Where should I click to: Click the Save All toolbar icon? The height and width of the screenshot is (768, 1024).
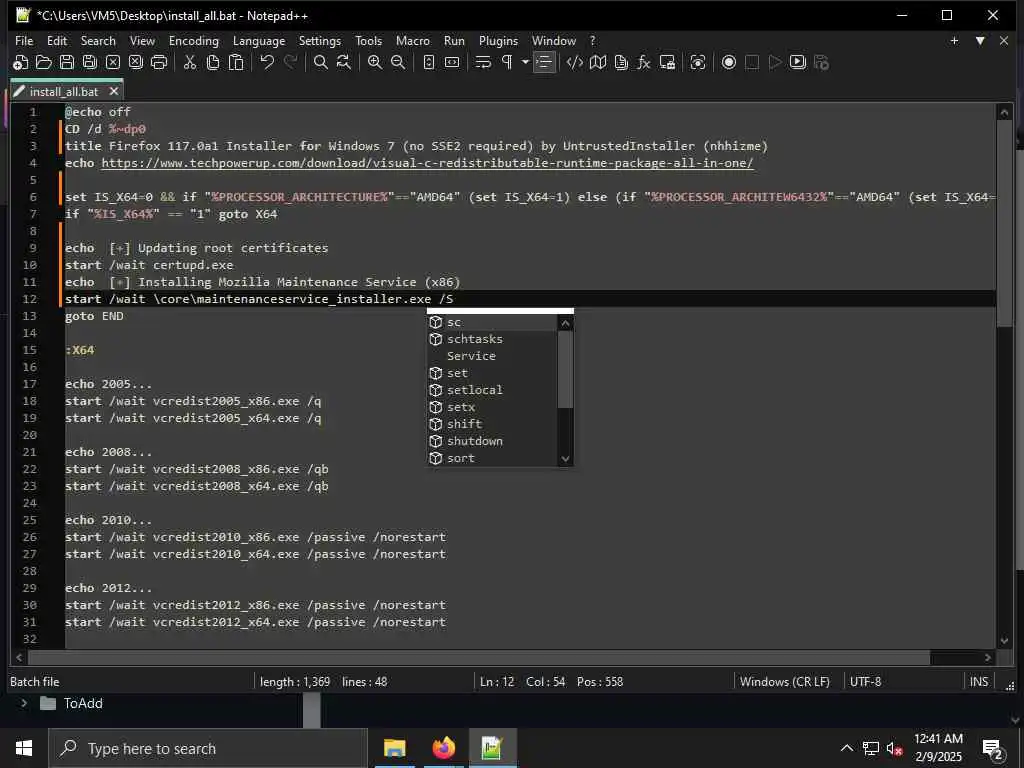(89, 63)
